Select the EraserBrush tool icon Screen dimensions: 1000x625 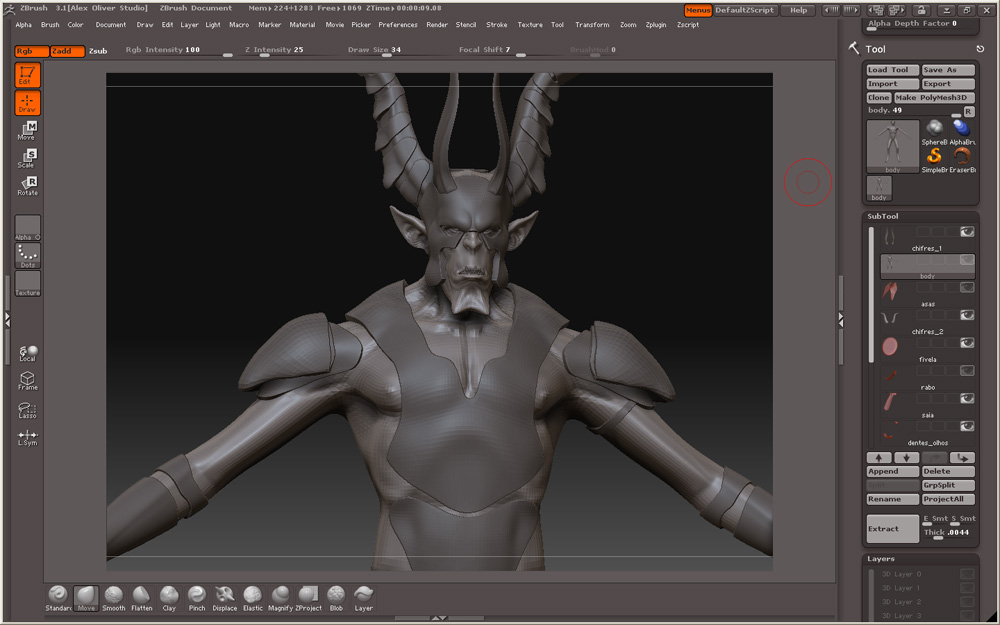962,160
